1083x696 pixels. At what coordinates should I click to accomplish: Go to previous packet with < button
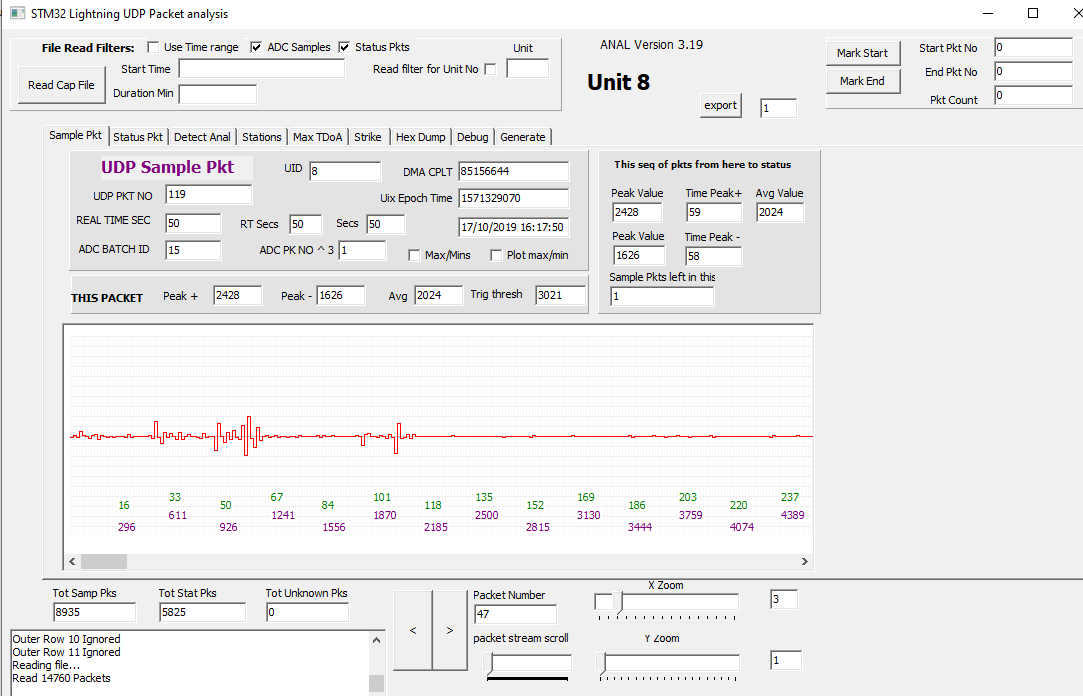[413, 630]
